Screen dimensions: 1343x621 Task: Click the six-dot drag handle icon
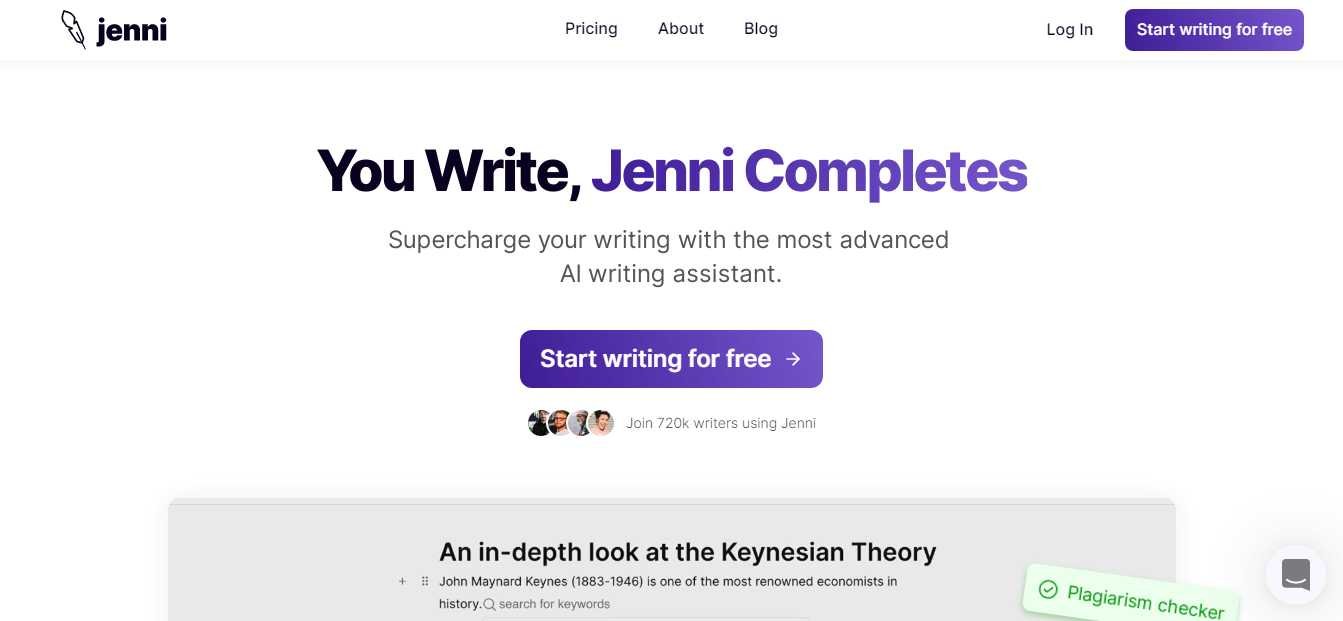[425, 581]
